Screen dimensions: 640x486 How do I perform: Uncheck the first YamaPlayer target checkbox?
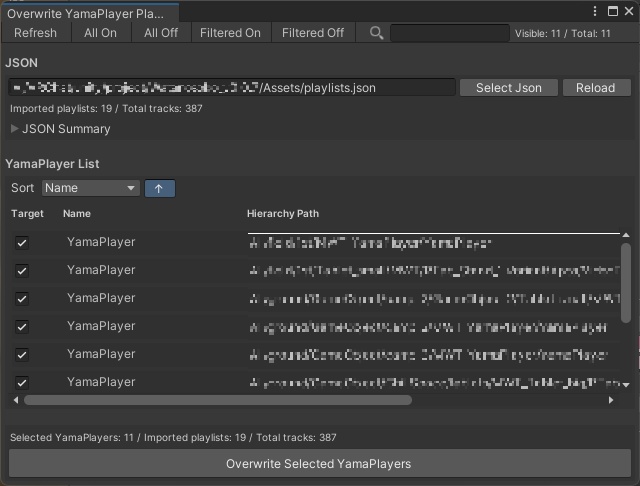pyautogui.click(x=22, y=242)
